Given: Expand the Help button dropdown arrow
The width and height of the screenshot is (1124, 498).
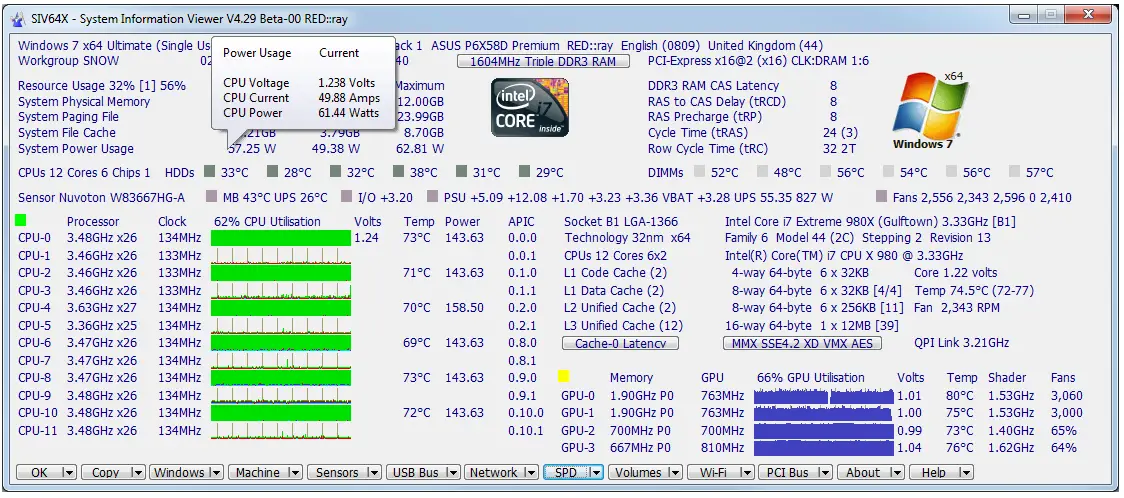Looking at the screenshot, I should click(966, 472).
